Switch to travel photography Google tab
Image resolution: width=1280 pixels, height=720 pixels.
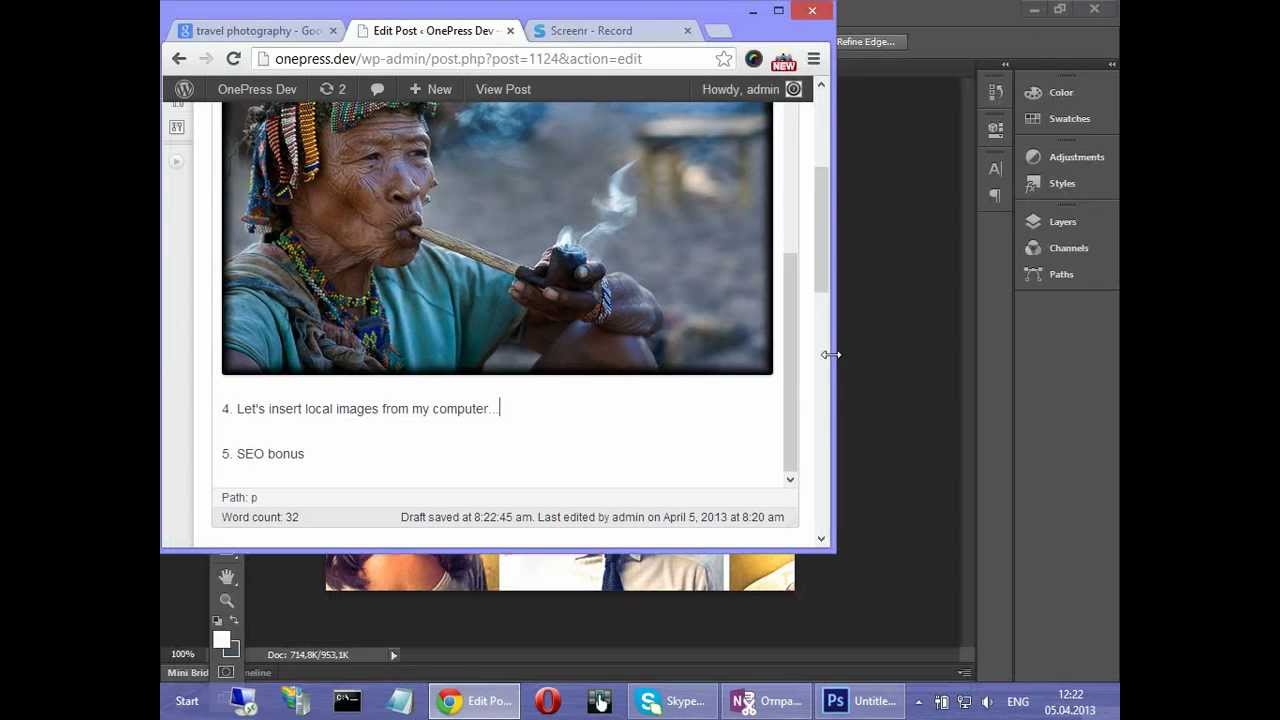[x=258, y=31]
